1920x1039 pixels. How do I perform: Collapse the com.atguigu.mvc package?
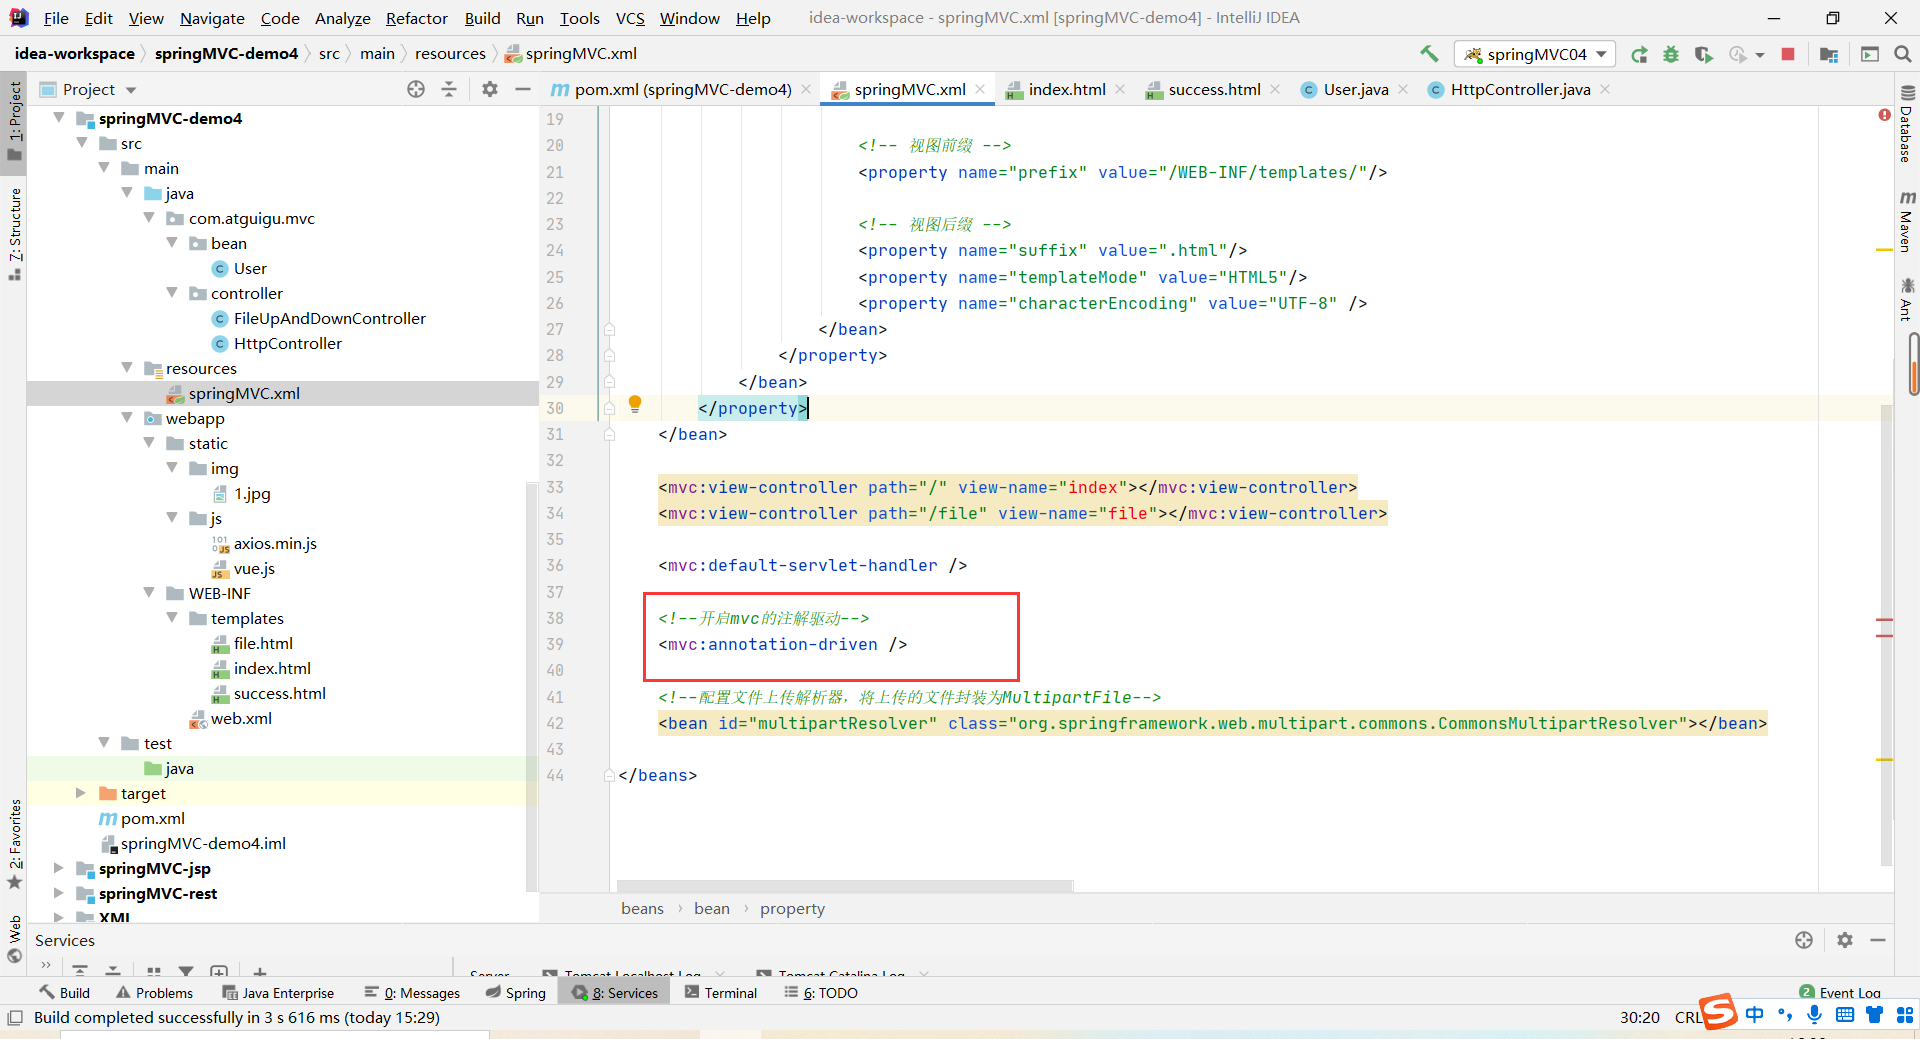[149, 218]
